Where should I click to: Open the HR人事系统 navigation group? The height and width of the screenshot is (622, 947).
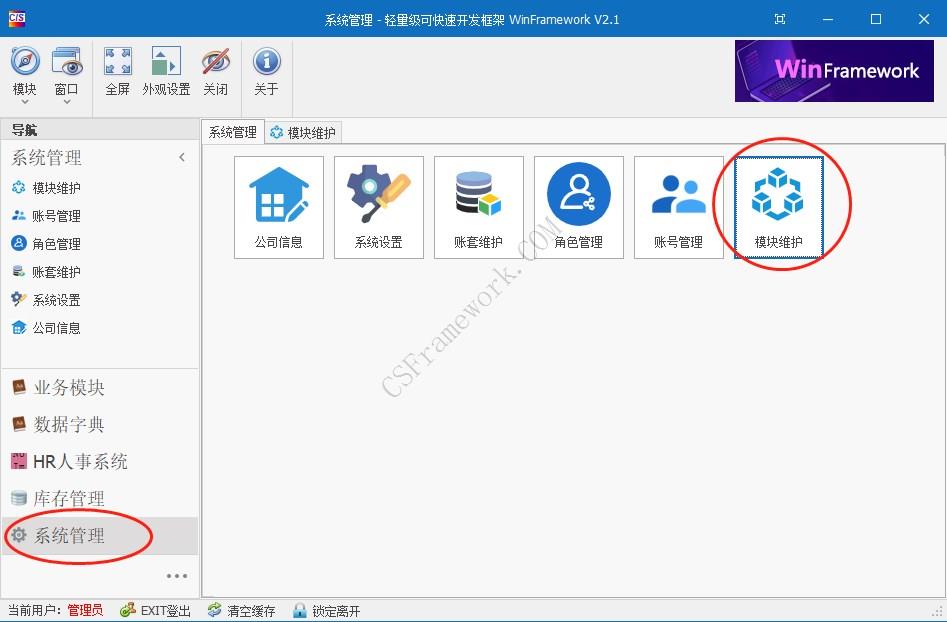tap(80, 462)
